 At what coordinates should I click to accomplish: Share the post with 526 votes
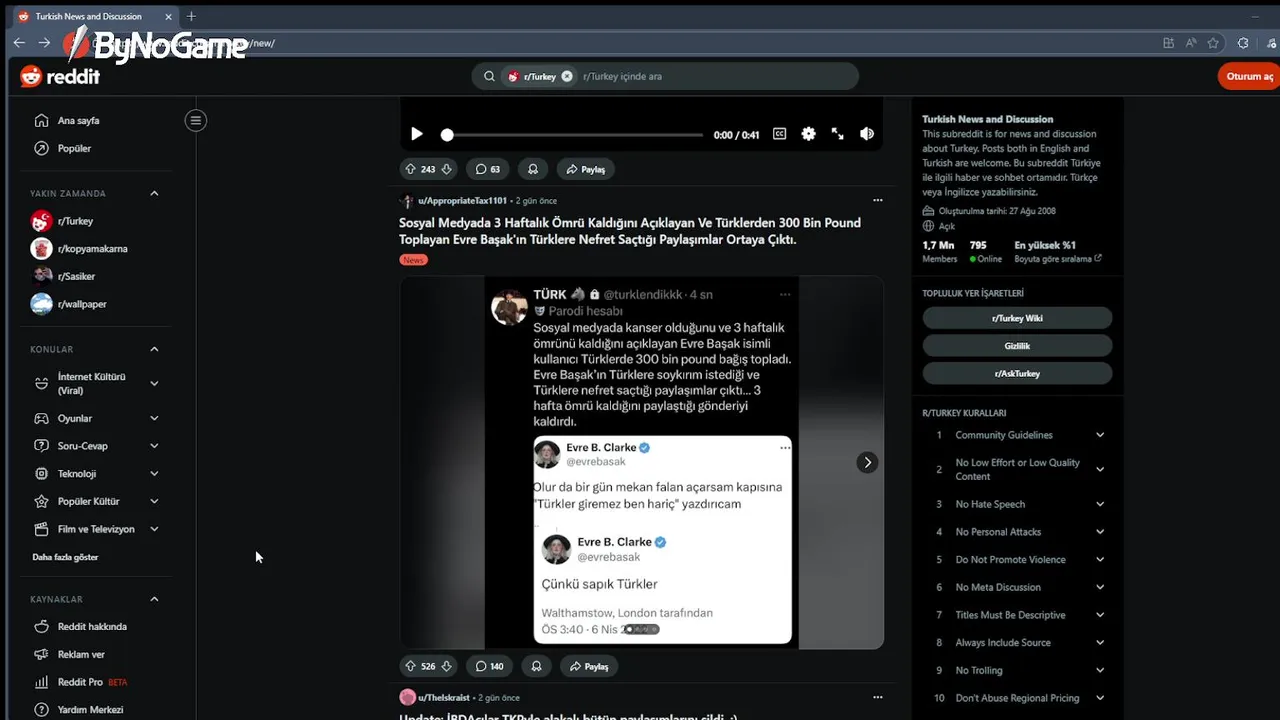pyautogui.click(x=589, y=666)
